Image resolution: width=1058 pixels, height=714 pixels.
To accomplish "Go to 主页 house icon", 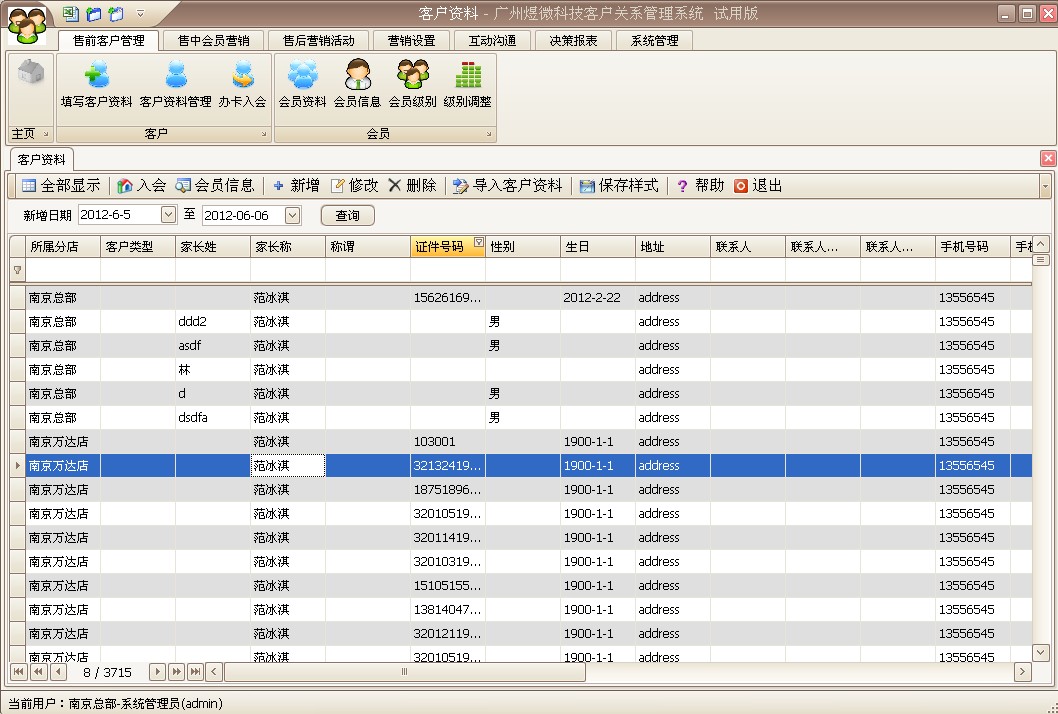I will tap(30, 72).
